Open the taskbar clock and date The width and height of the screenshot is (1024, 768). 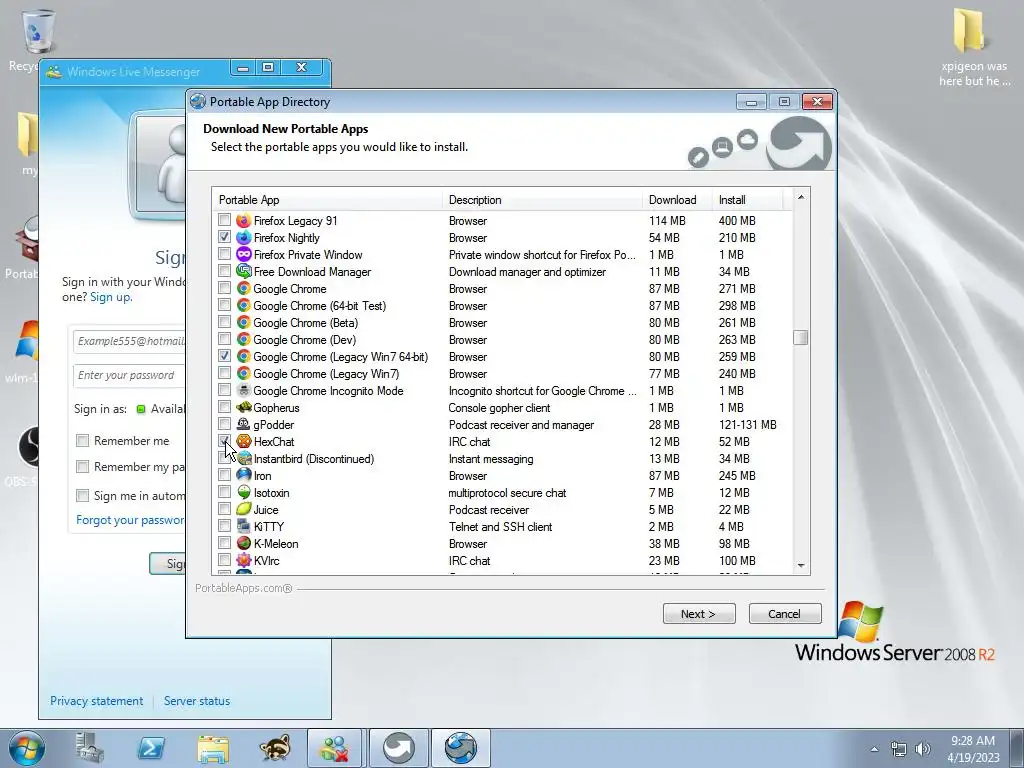973,749
